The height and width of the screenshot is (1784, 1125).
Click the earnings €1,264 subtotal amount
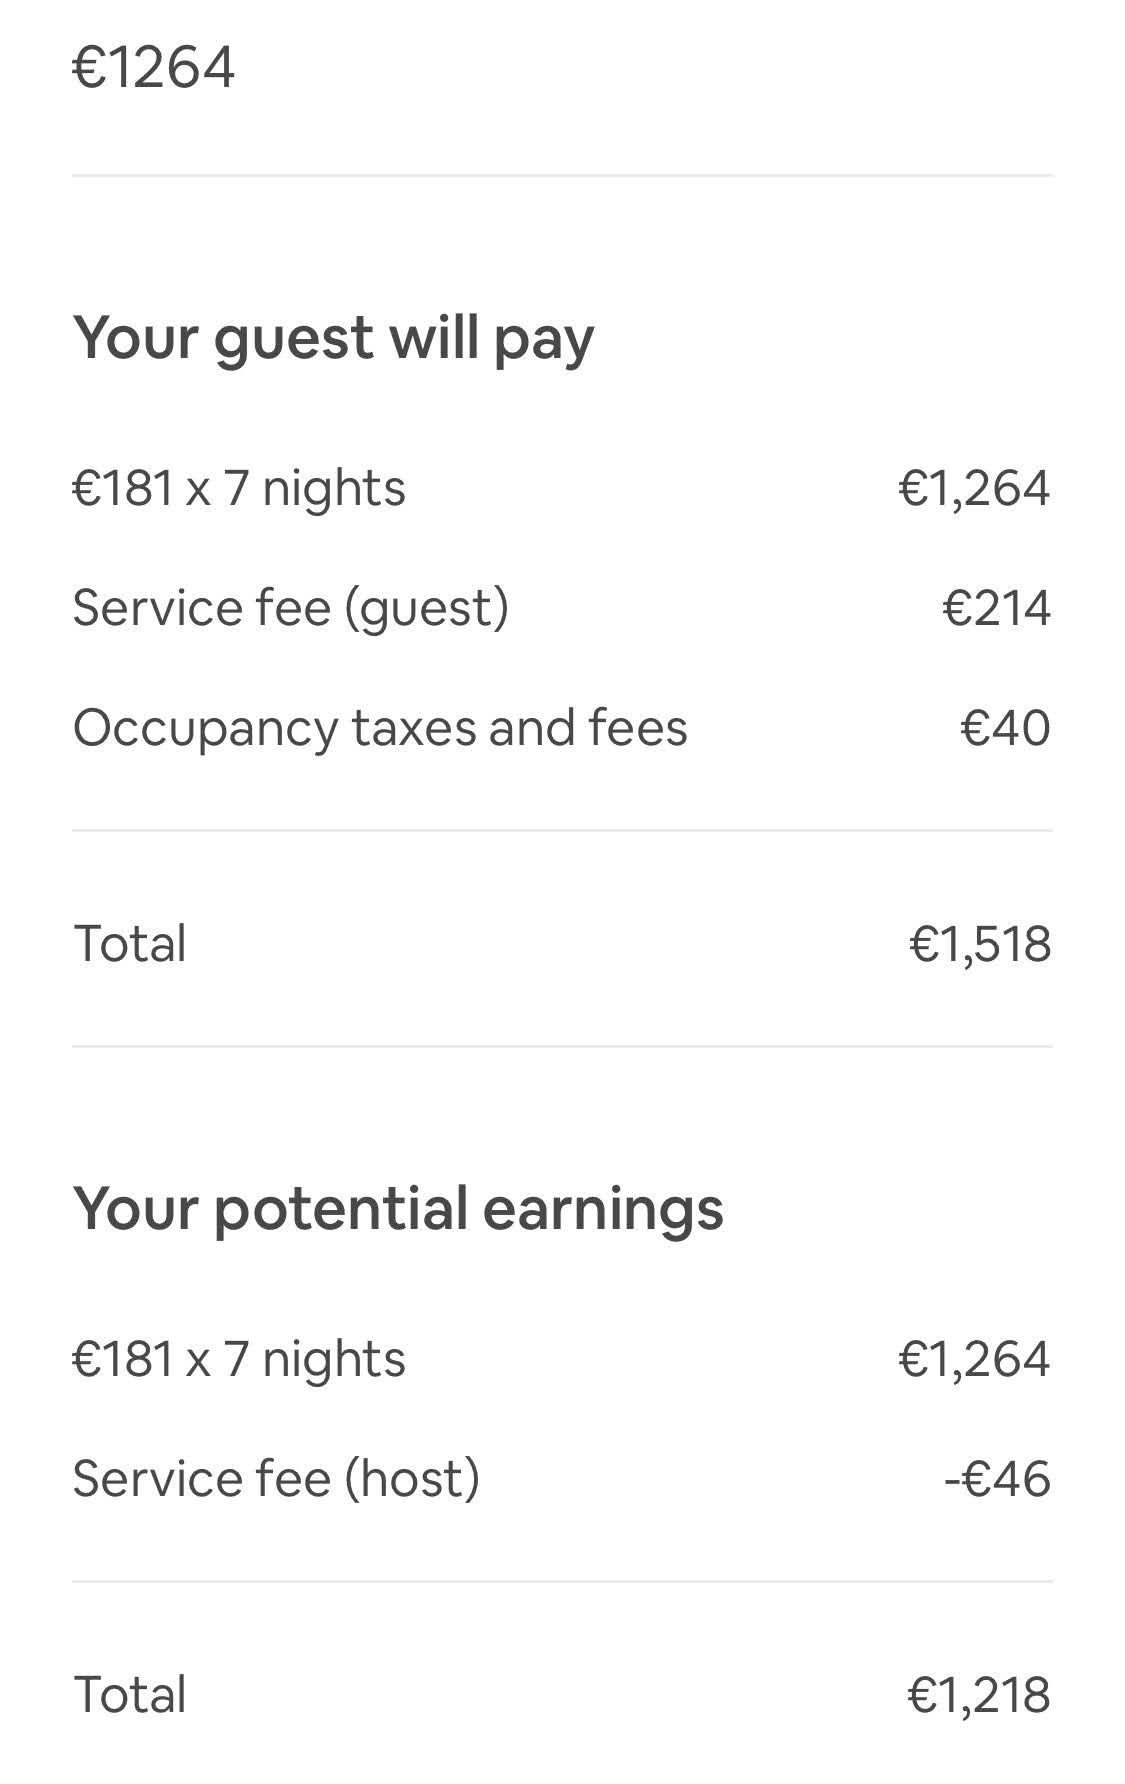click(974, 1359)
